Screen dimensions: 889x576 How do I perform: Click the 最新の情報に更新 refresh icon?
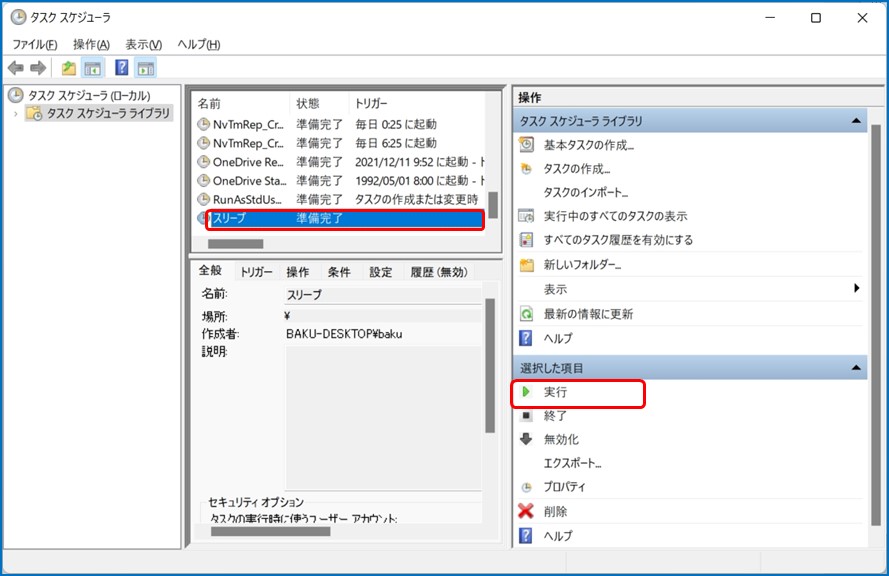pos(527,314)
